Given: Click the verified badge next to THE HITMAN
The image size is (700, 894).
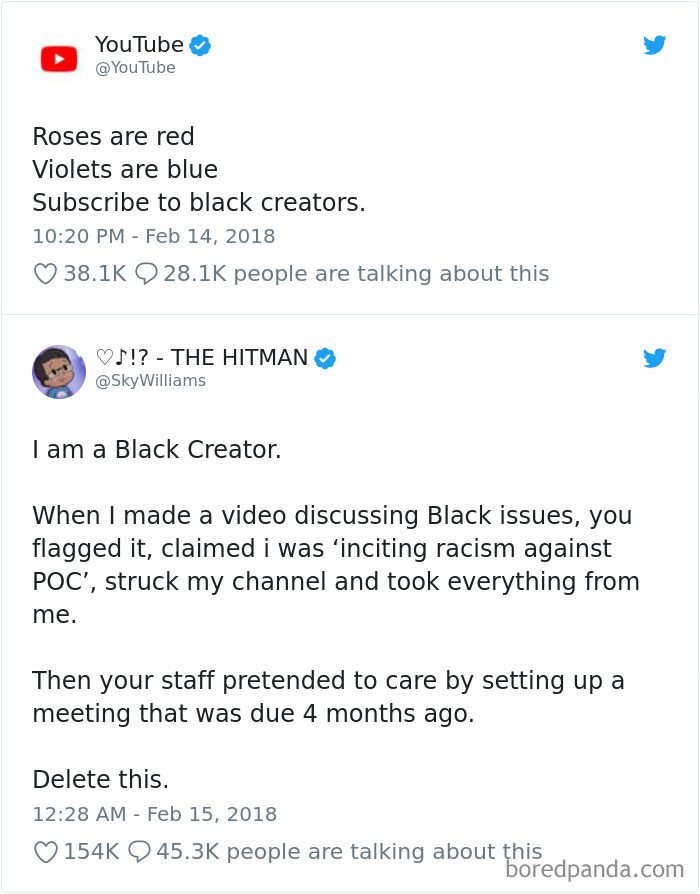Looking at the screenshot, I should (323, 357).
